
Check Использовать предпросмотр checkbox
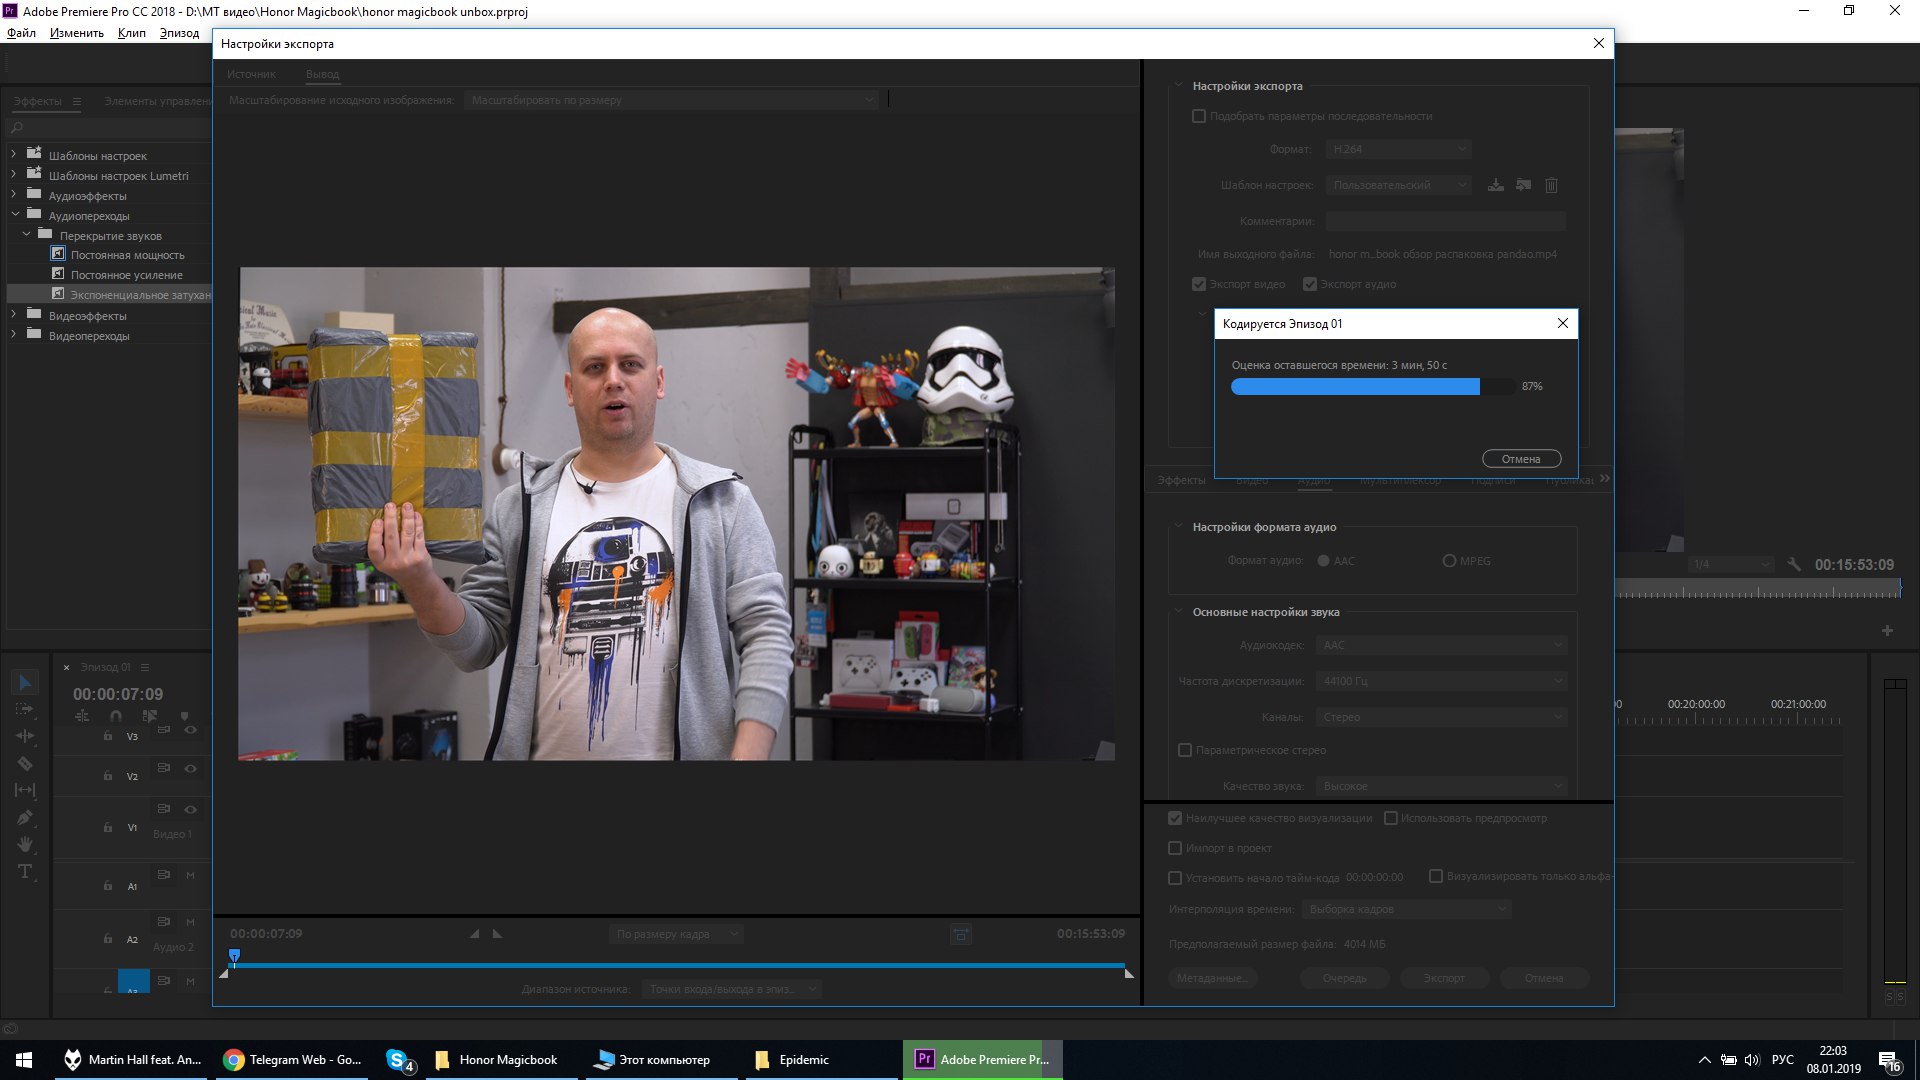click(x=1390, y=818)
